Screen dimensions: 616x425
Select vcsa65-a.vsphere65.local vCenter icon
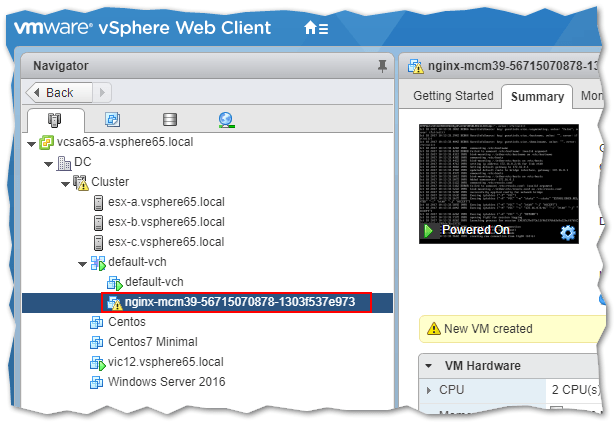pyautogui.click(x=46, y=143)
